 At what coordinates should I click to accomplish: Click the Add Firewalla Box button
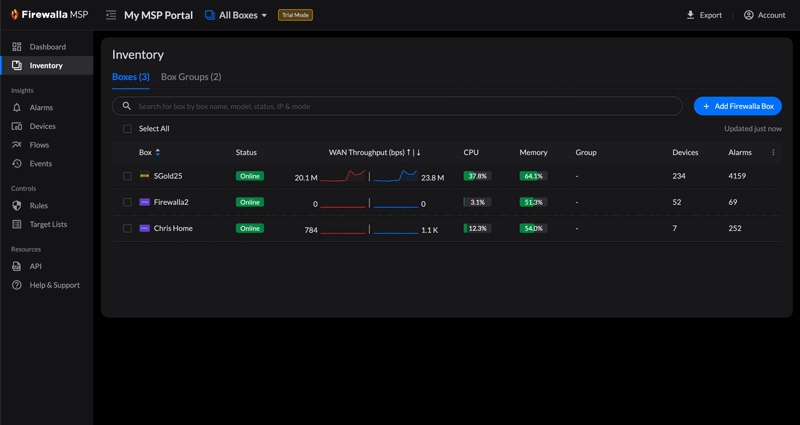point(738,106)
